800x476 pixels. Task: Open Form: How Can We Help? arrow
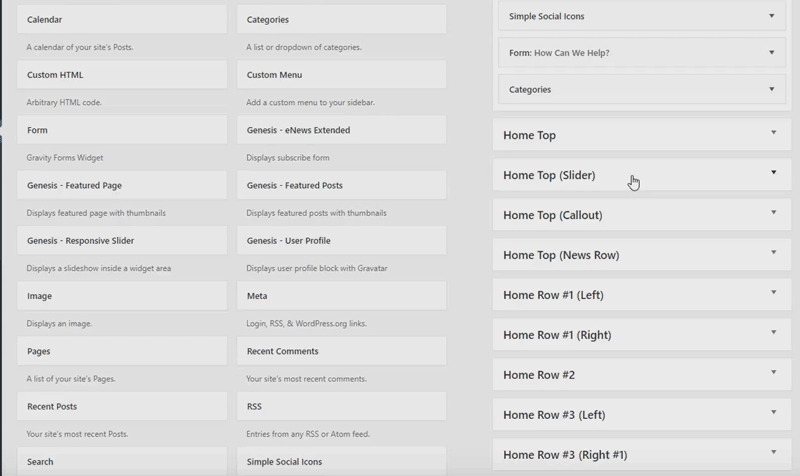[x=771, y=53]
